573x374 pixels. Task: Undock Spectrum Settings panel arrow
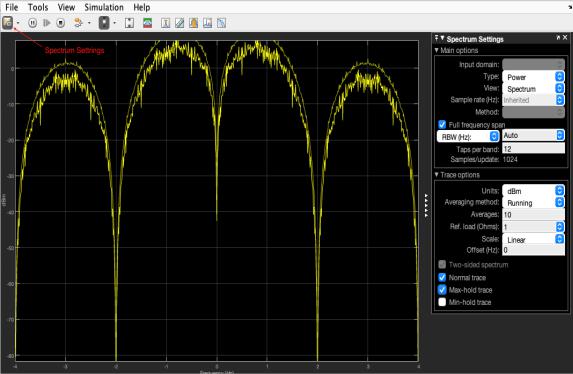point(558,38)
